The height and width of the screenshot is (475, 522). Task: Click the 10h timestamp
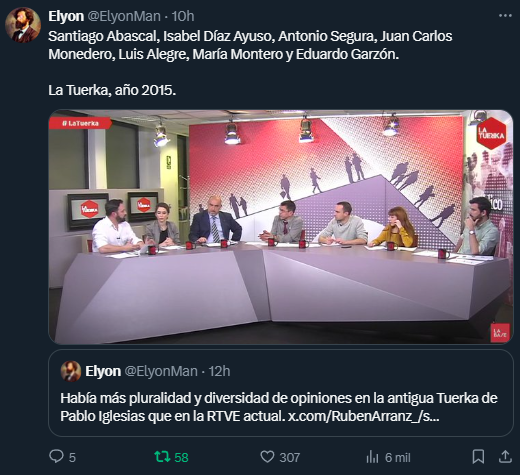(183, 16)
